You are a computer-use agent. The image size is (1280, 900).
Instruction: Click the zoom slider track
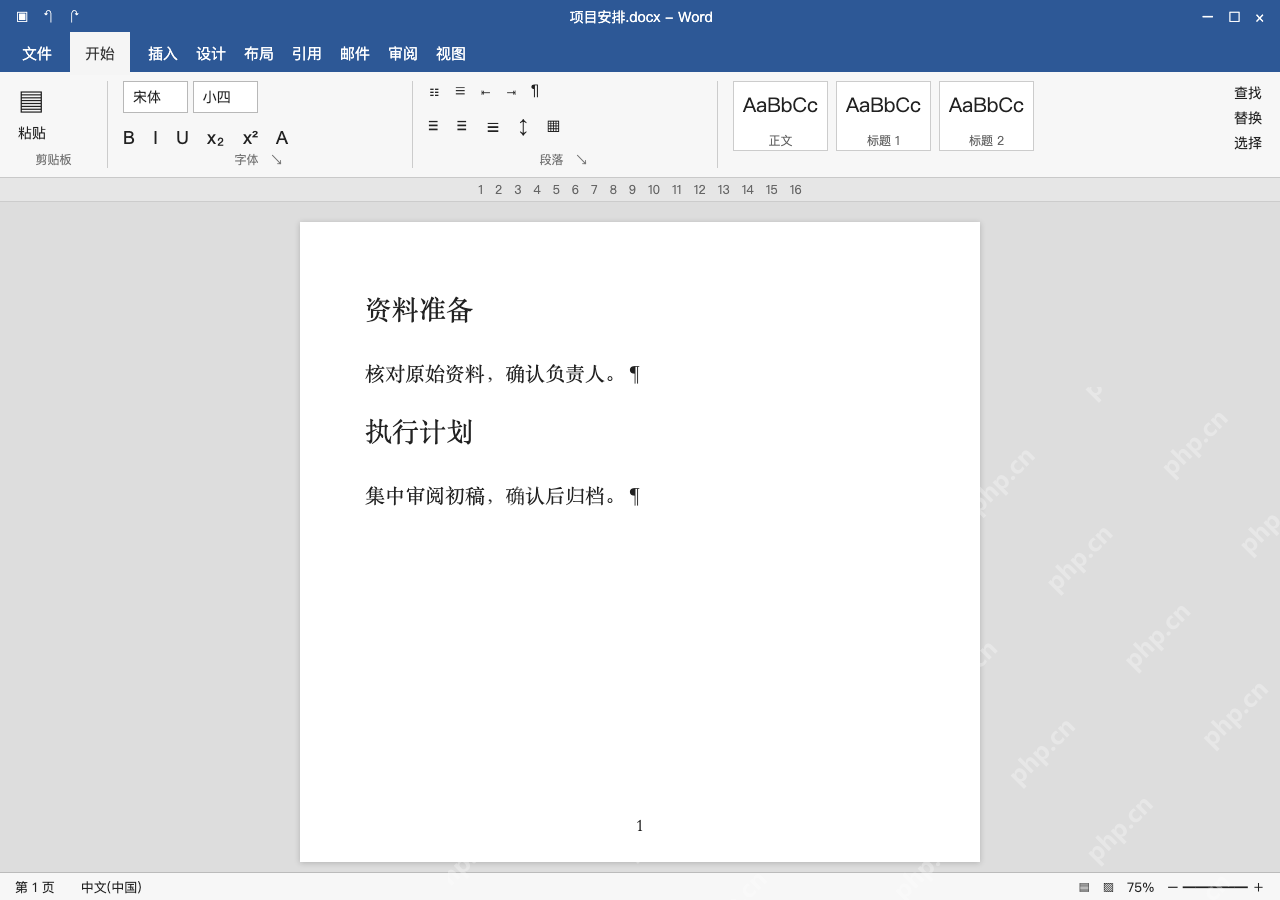click(1215, 887)
